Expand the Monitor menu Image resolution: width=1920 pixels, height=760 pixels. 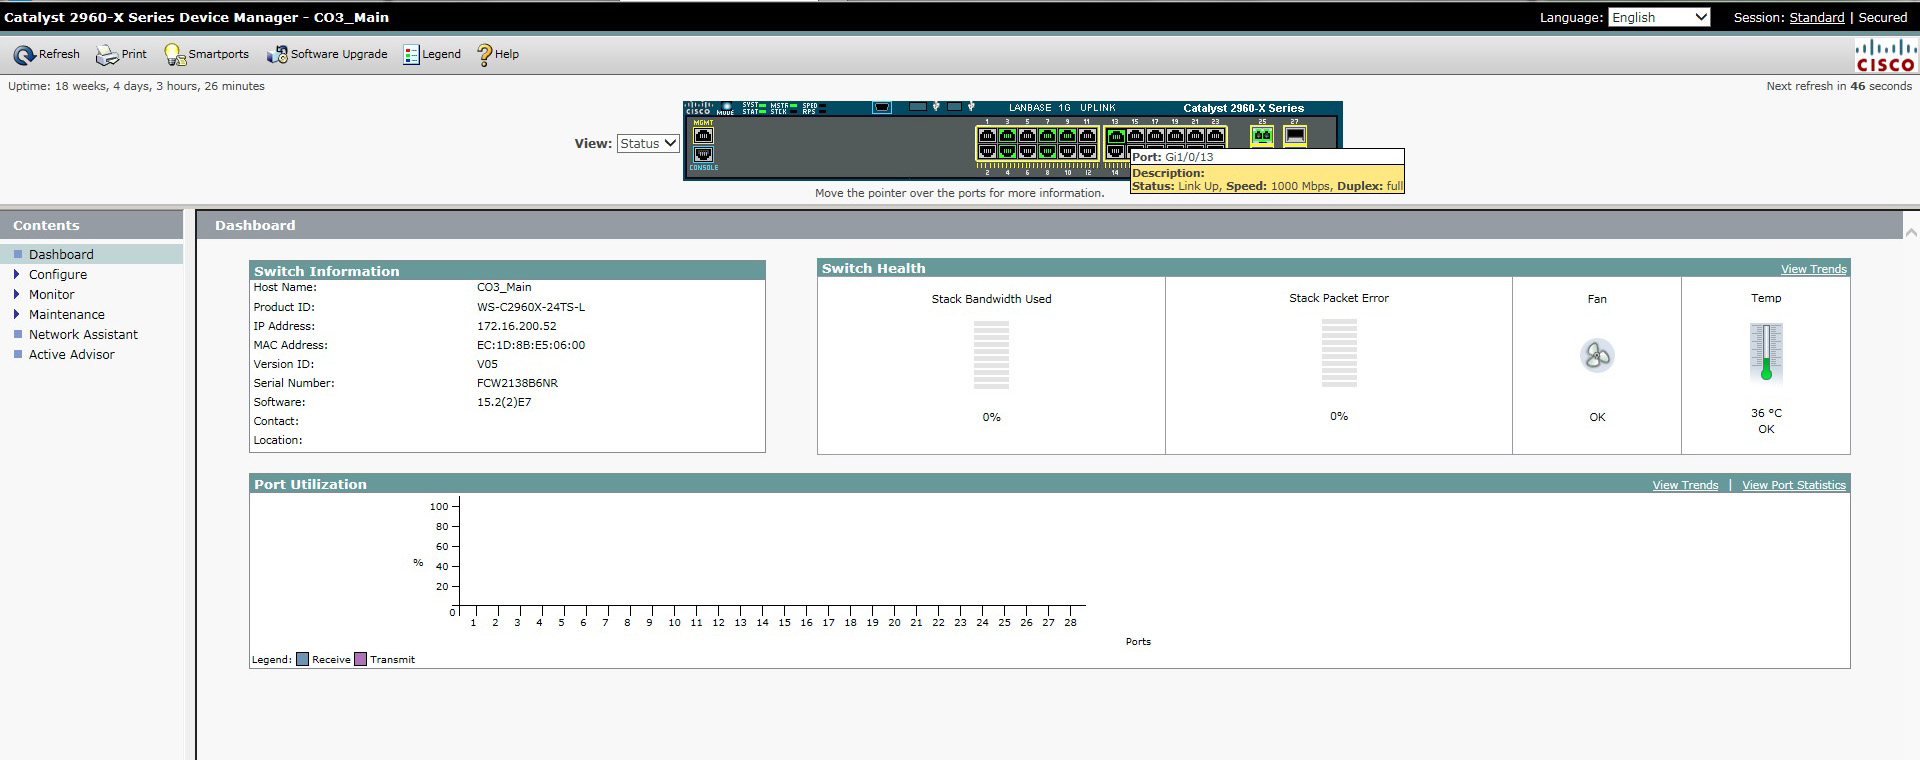(x=51, y=294)
